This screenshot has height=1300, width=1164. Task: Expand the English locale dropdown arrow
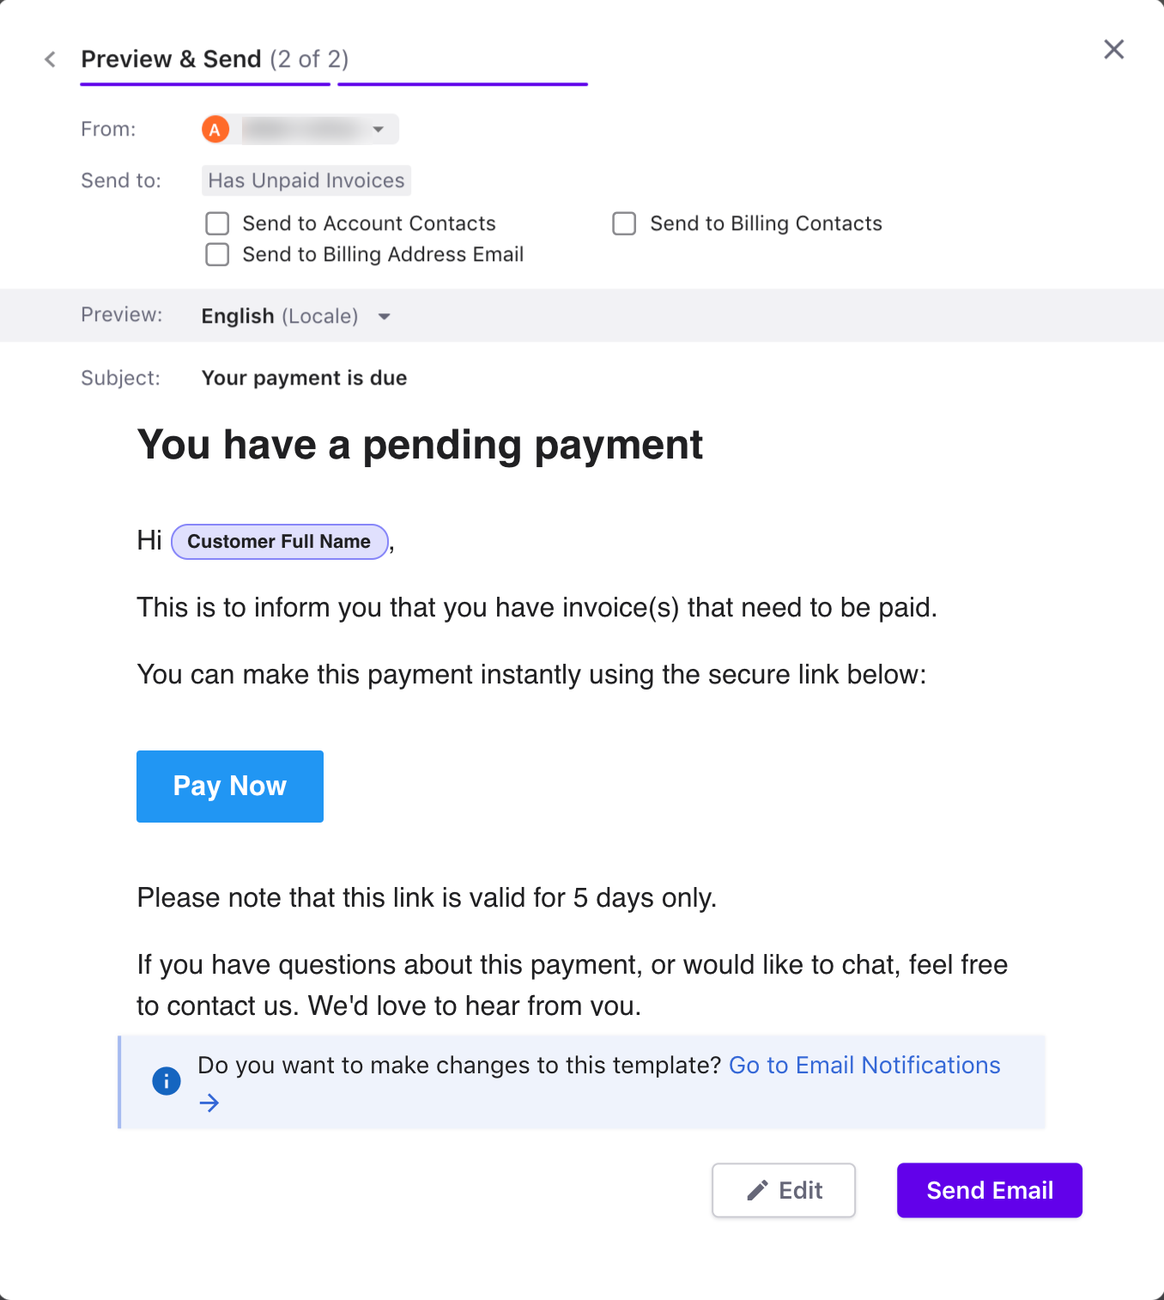coord(384,317)
